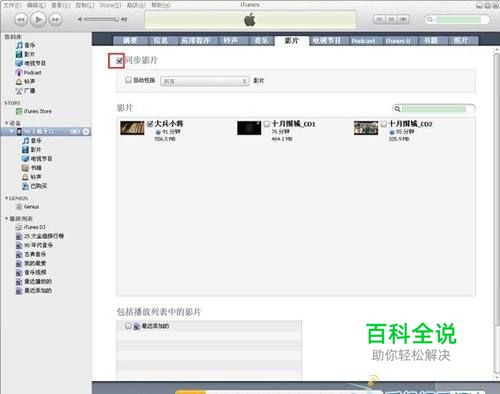Check the 最近添加的 playlist checkbox in movies list
500x394 pixels.
(128, 326)
